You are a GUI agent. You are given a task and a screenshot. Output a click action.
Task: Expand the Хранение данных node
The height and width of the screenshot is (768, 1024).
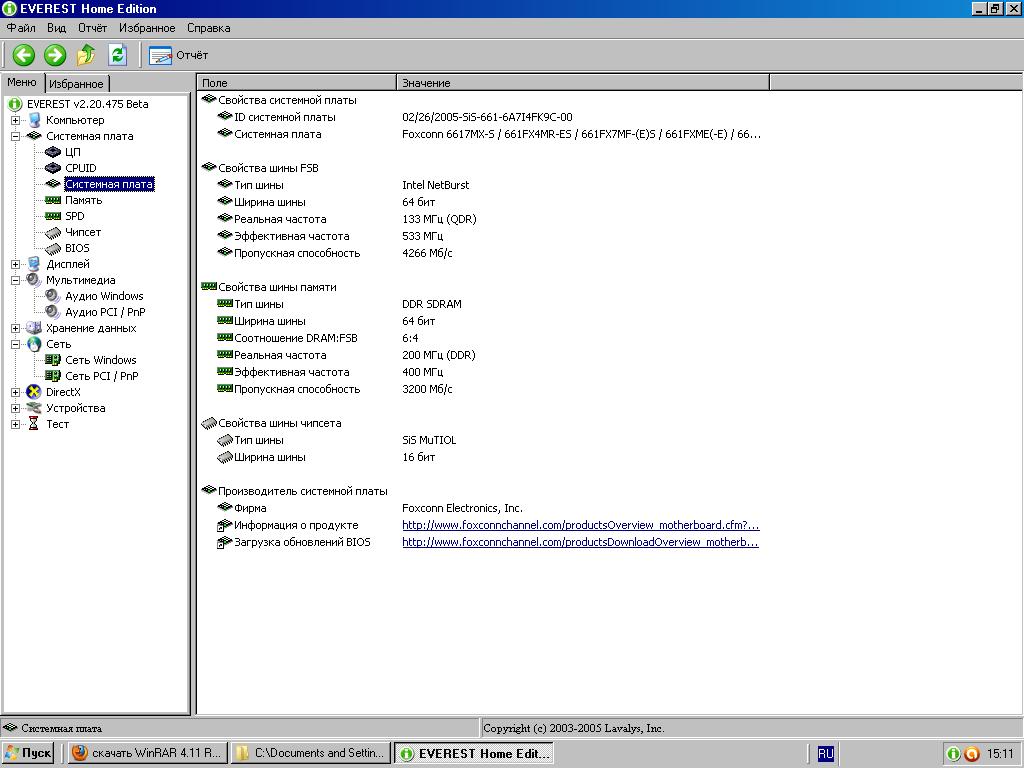(16, 328)
